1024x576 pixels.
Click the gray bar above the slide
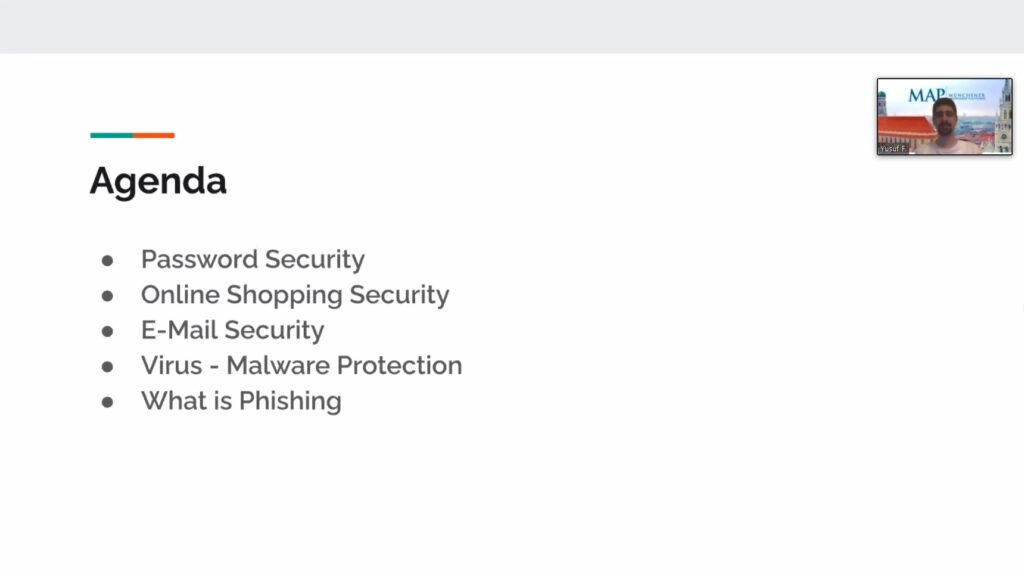click(512, 26)
